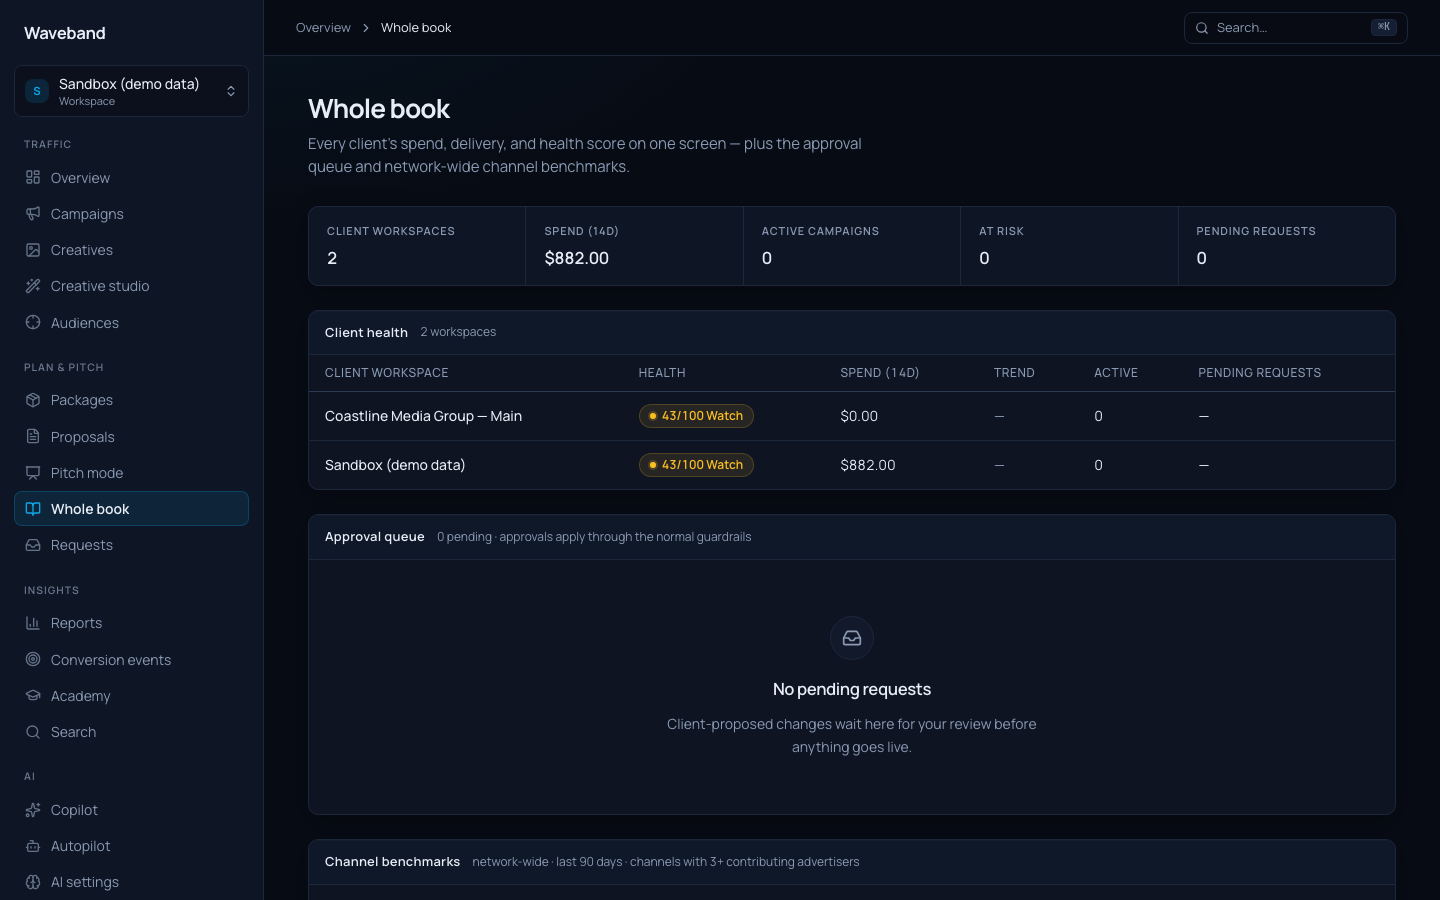Open Conversion events page
This screenshot has height=900, width=1440.
(x=131, y=660)
